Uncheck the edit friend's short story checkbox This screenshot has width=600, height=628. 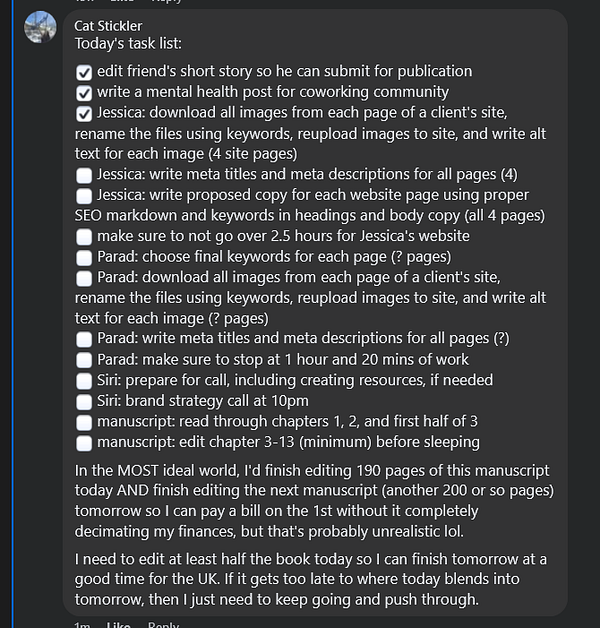click(84, 72)
